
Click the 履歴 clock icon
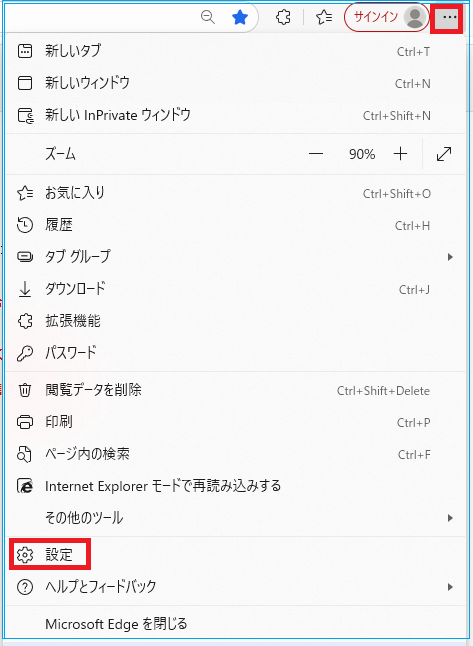tap(25, 225)
